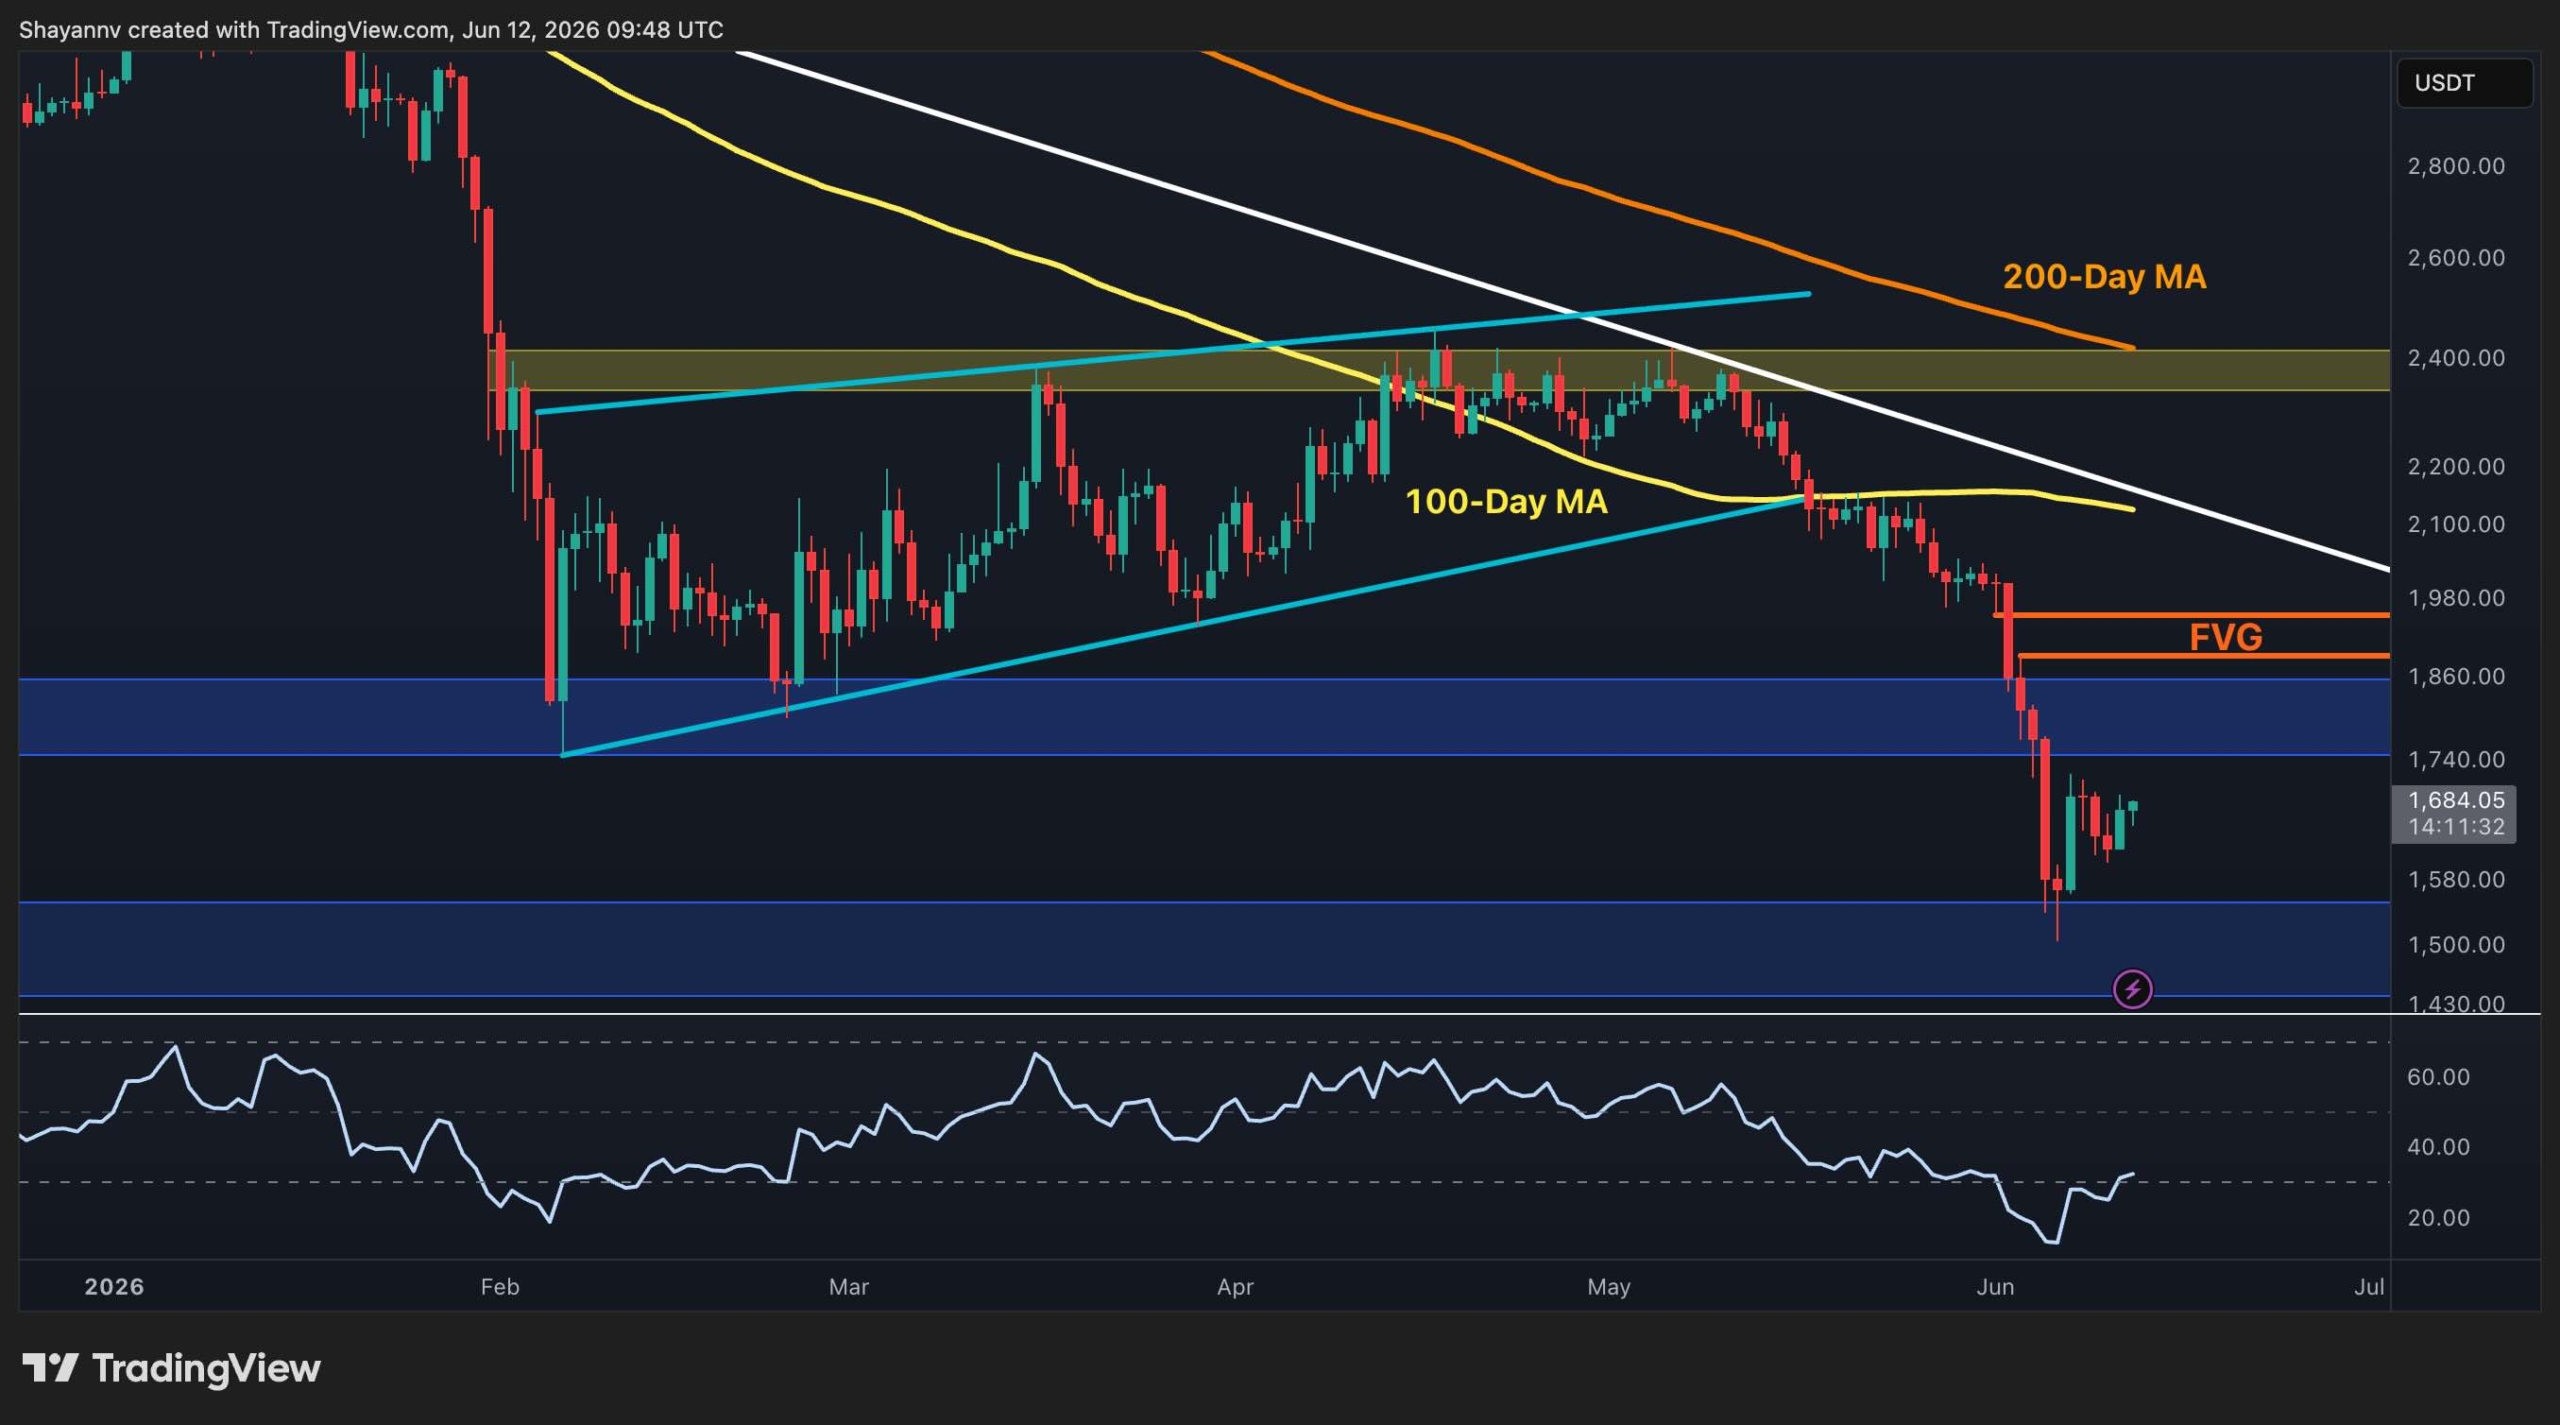Screen dimensions: 2560x1425
Task: Click the Jun label on time axis
Action: click(x=1996, y=1287)
